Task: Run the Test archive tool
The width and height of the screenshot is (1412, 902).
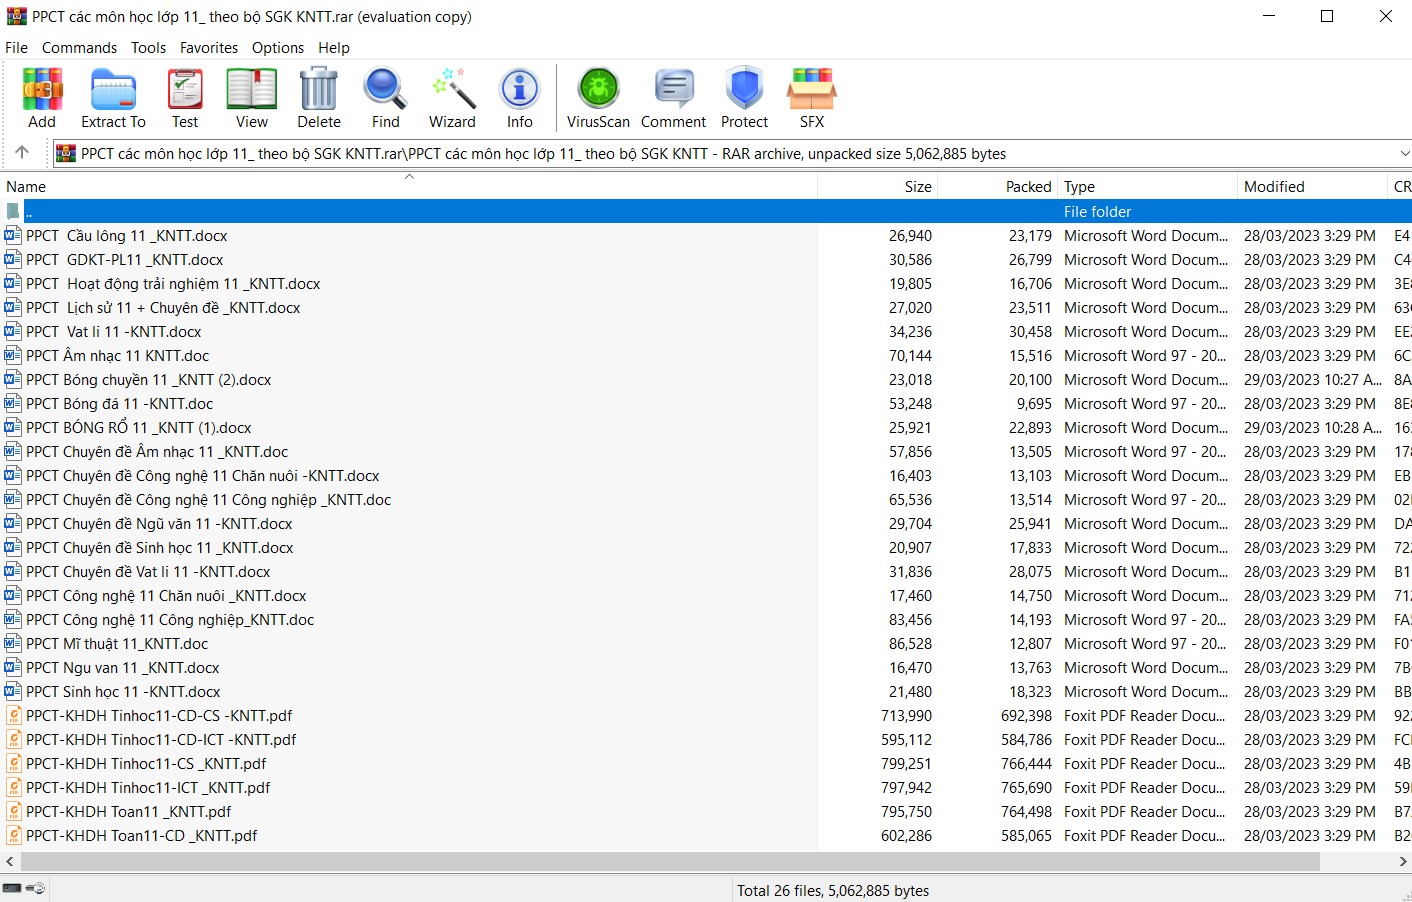Action: click(x=185, y=98)
